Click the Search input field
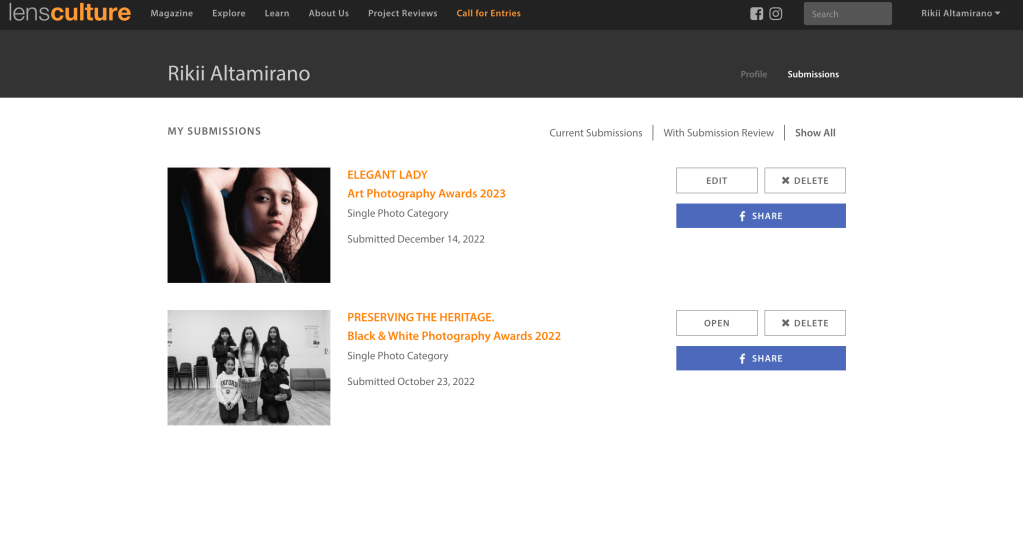 [847, 14]
